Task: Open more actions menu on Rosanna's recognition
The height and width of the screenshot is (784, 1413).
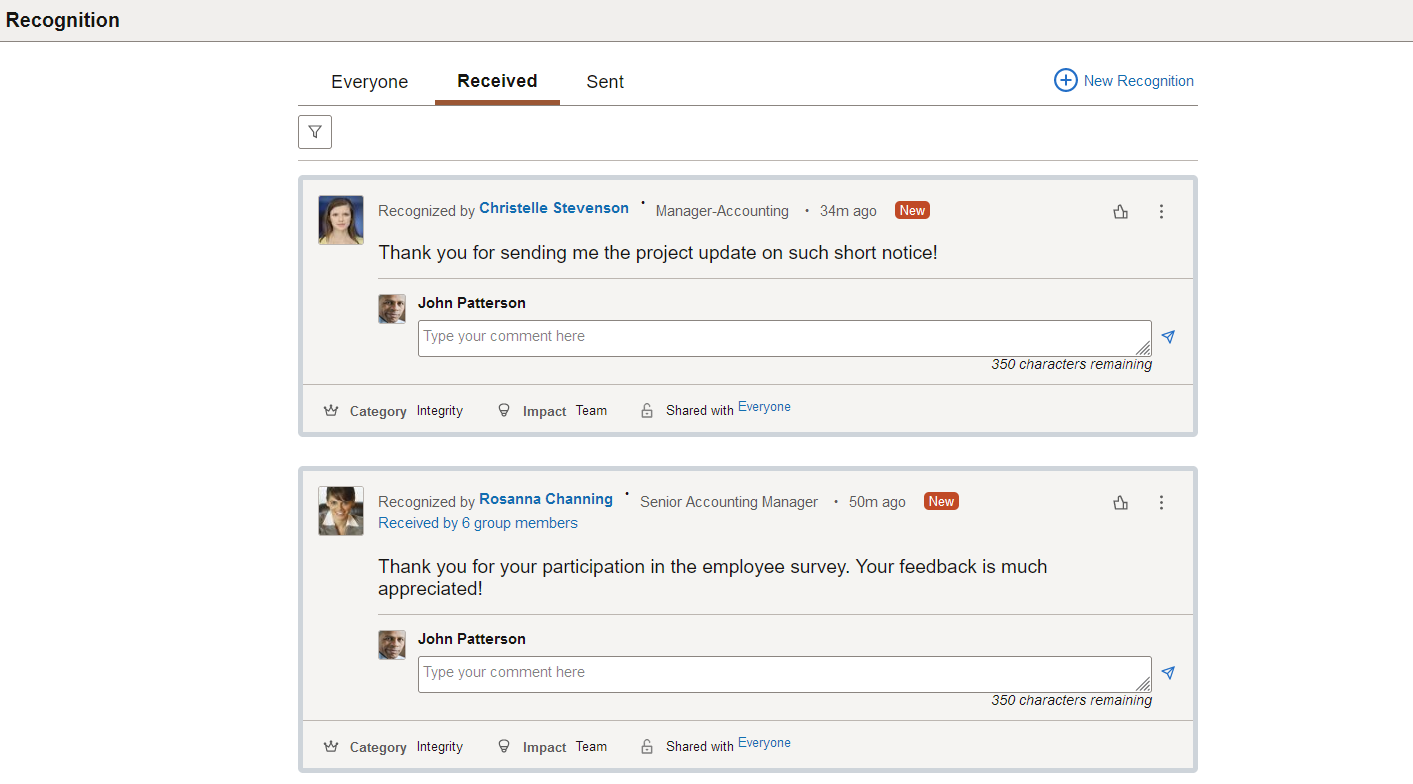Action: pyautogui.click(x=1161, y=503)
